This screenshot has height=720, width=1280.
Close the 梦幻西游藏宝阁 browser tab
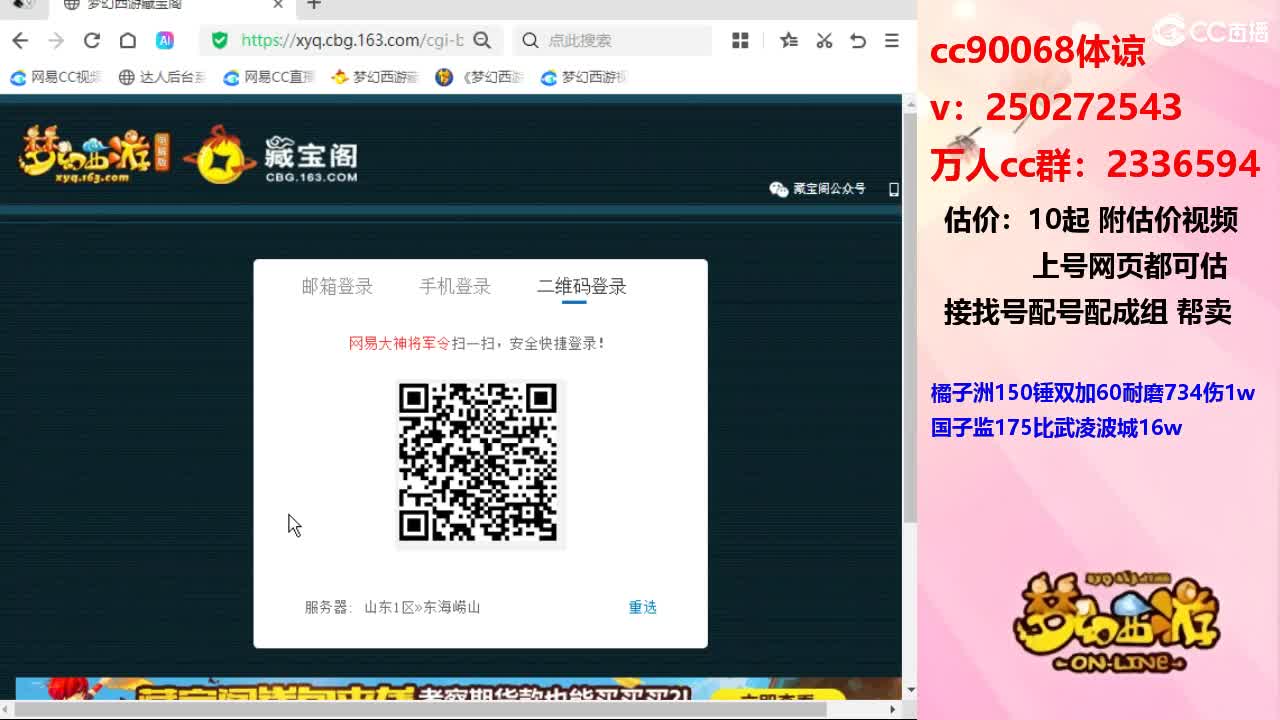click(x=278, y=5)
